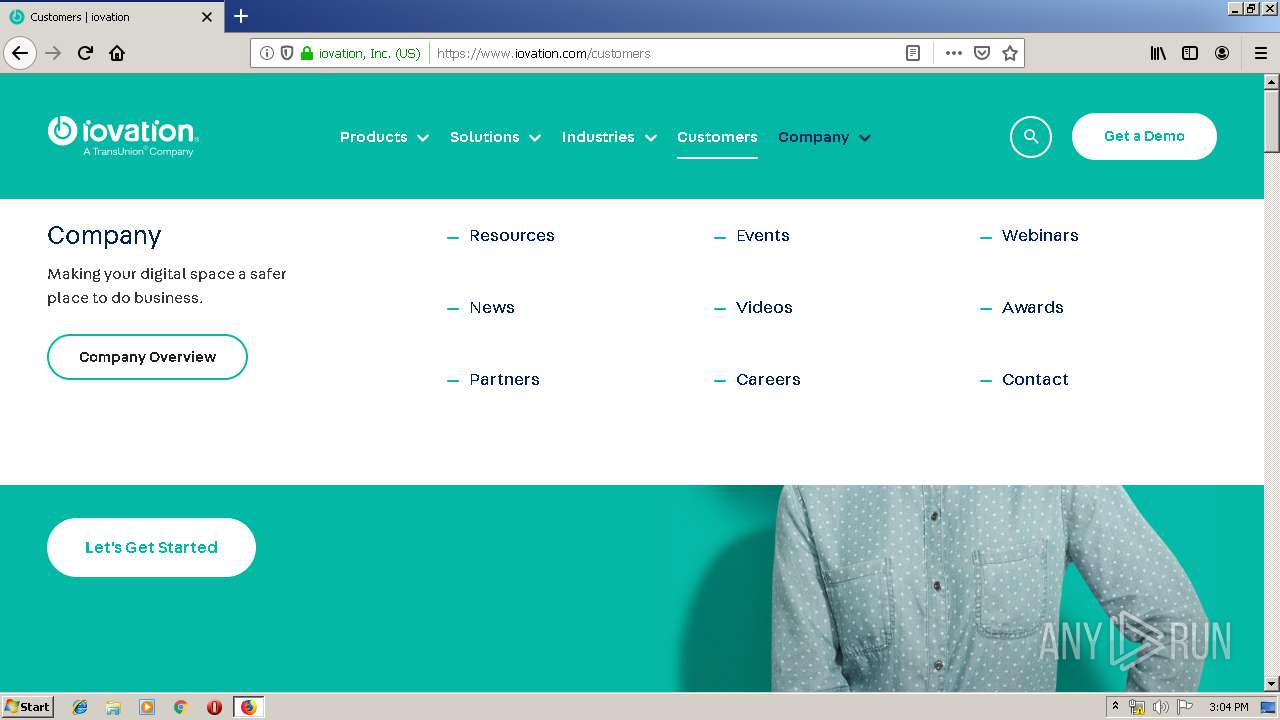This screenshot has height=720, width=1280.
Task: Open the News link
Action: pos(492,308)
